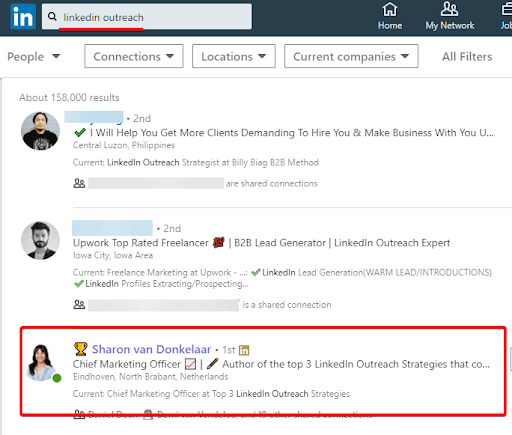Open profile photo of Iowa City result
Image resolution: width=512 pixels, height=435 pixels.
click(x=40, y=240)
